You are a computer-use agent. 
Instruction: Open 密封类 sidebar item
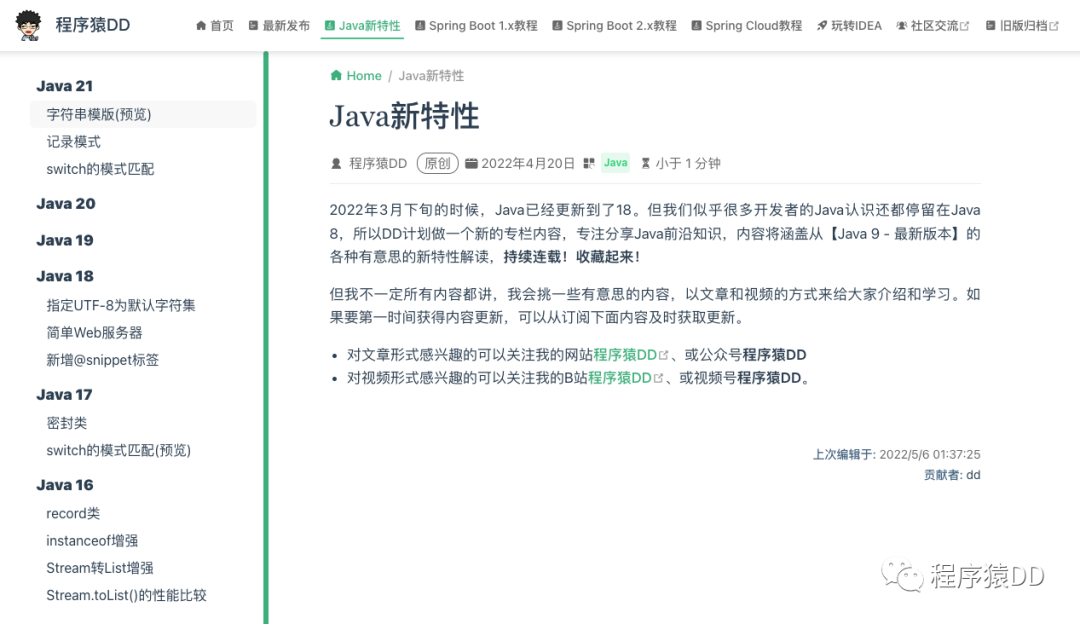pyautogui.click(x=67, y=424)
